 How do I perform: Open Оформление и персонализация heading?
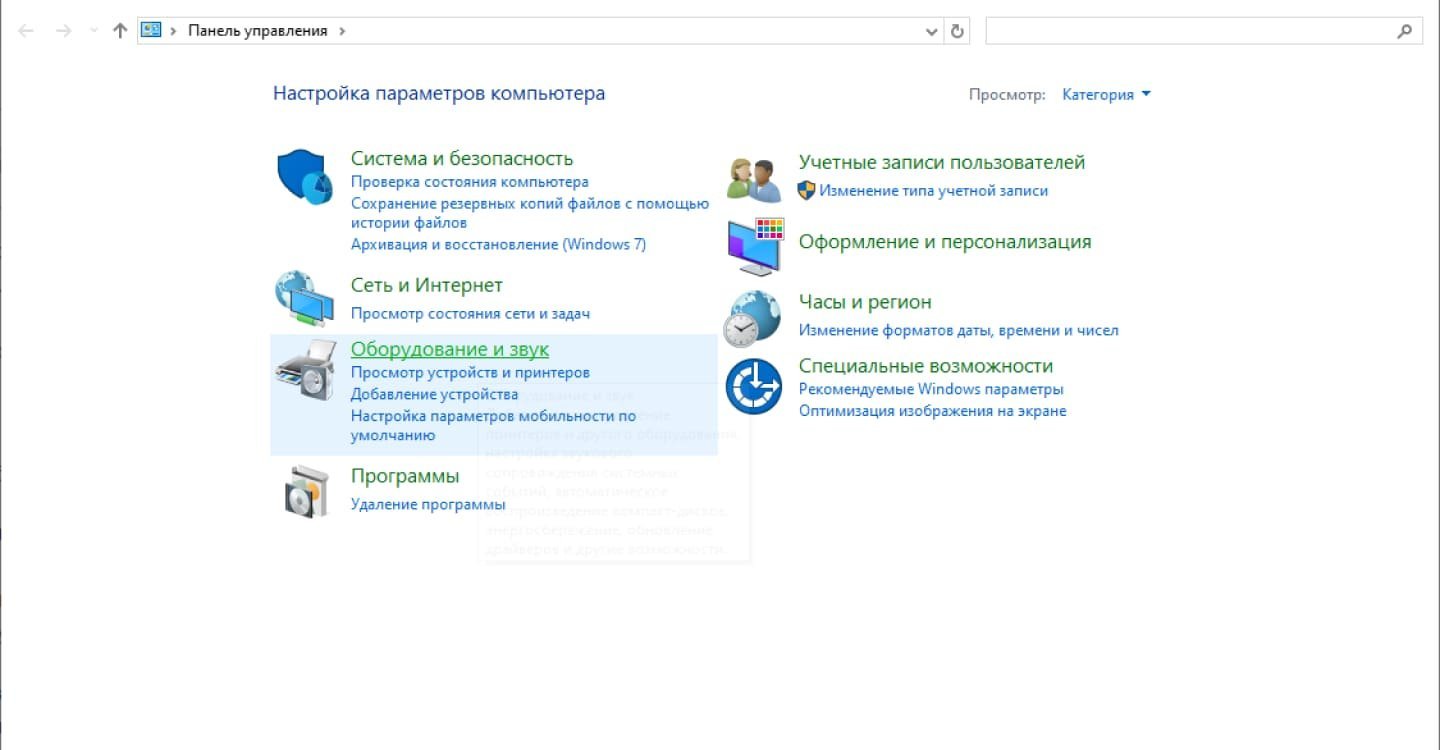[x=945, y=241]
